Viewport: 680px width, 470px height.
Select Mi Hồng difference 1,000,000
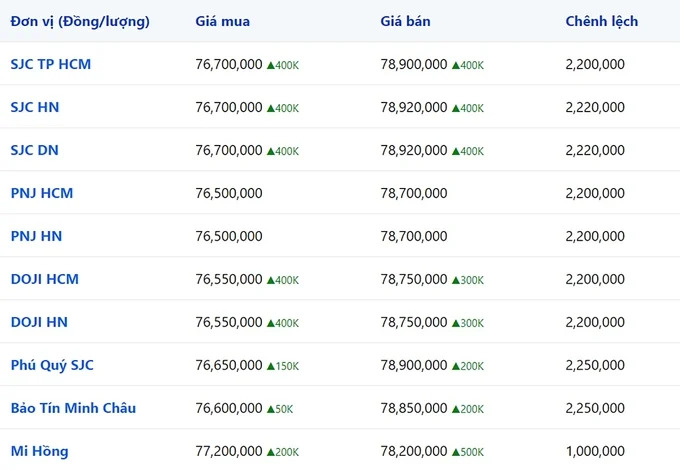click(x=595, y=451)
